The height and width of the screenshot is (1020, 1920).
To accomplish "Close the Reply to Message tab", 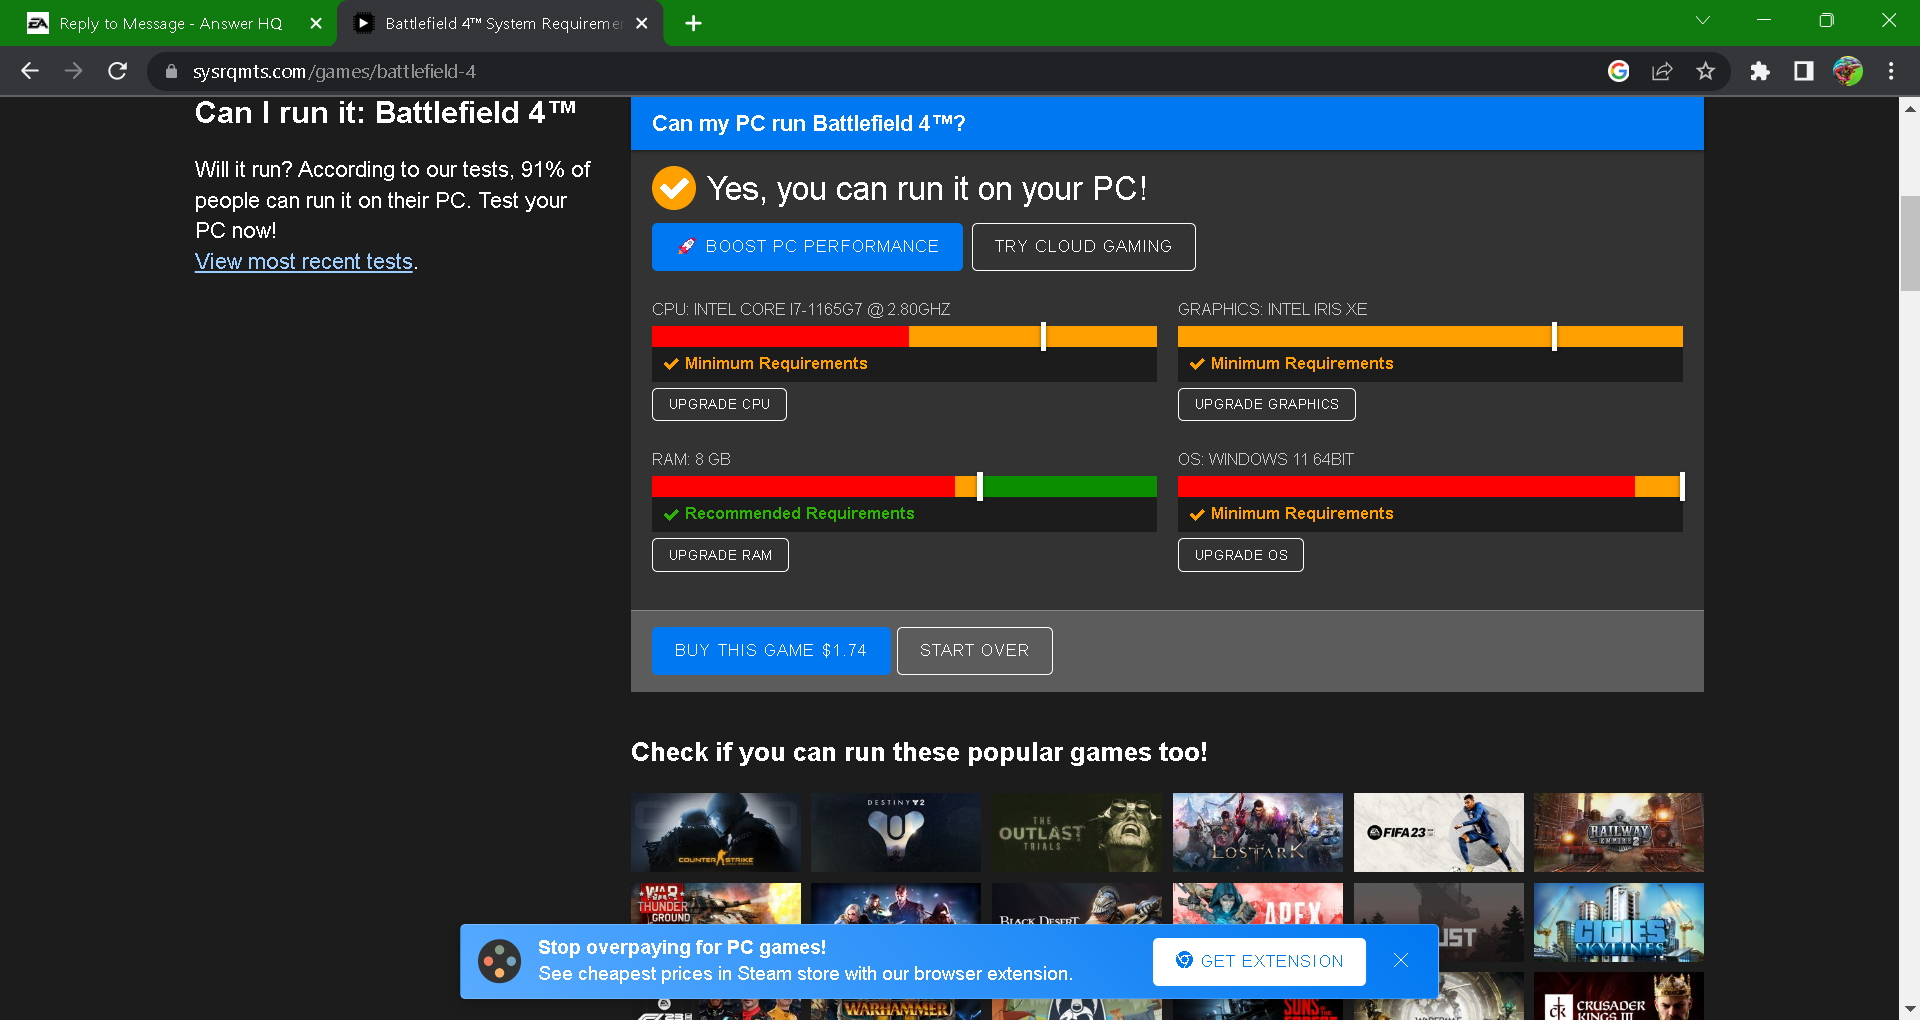I will 316,23.
